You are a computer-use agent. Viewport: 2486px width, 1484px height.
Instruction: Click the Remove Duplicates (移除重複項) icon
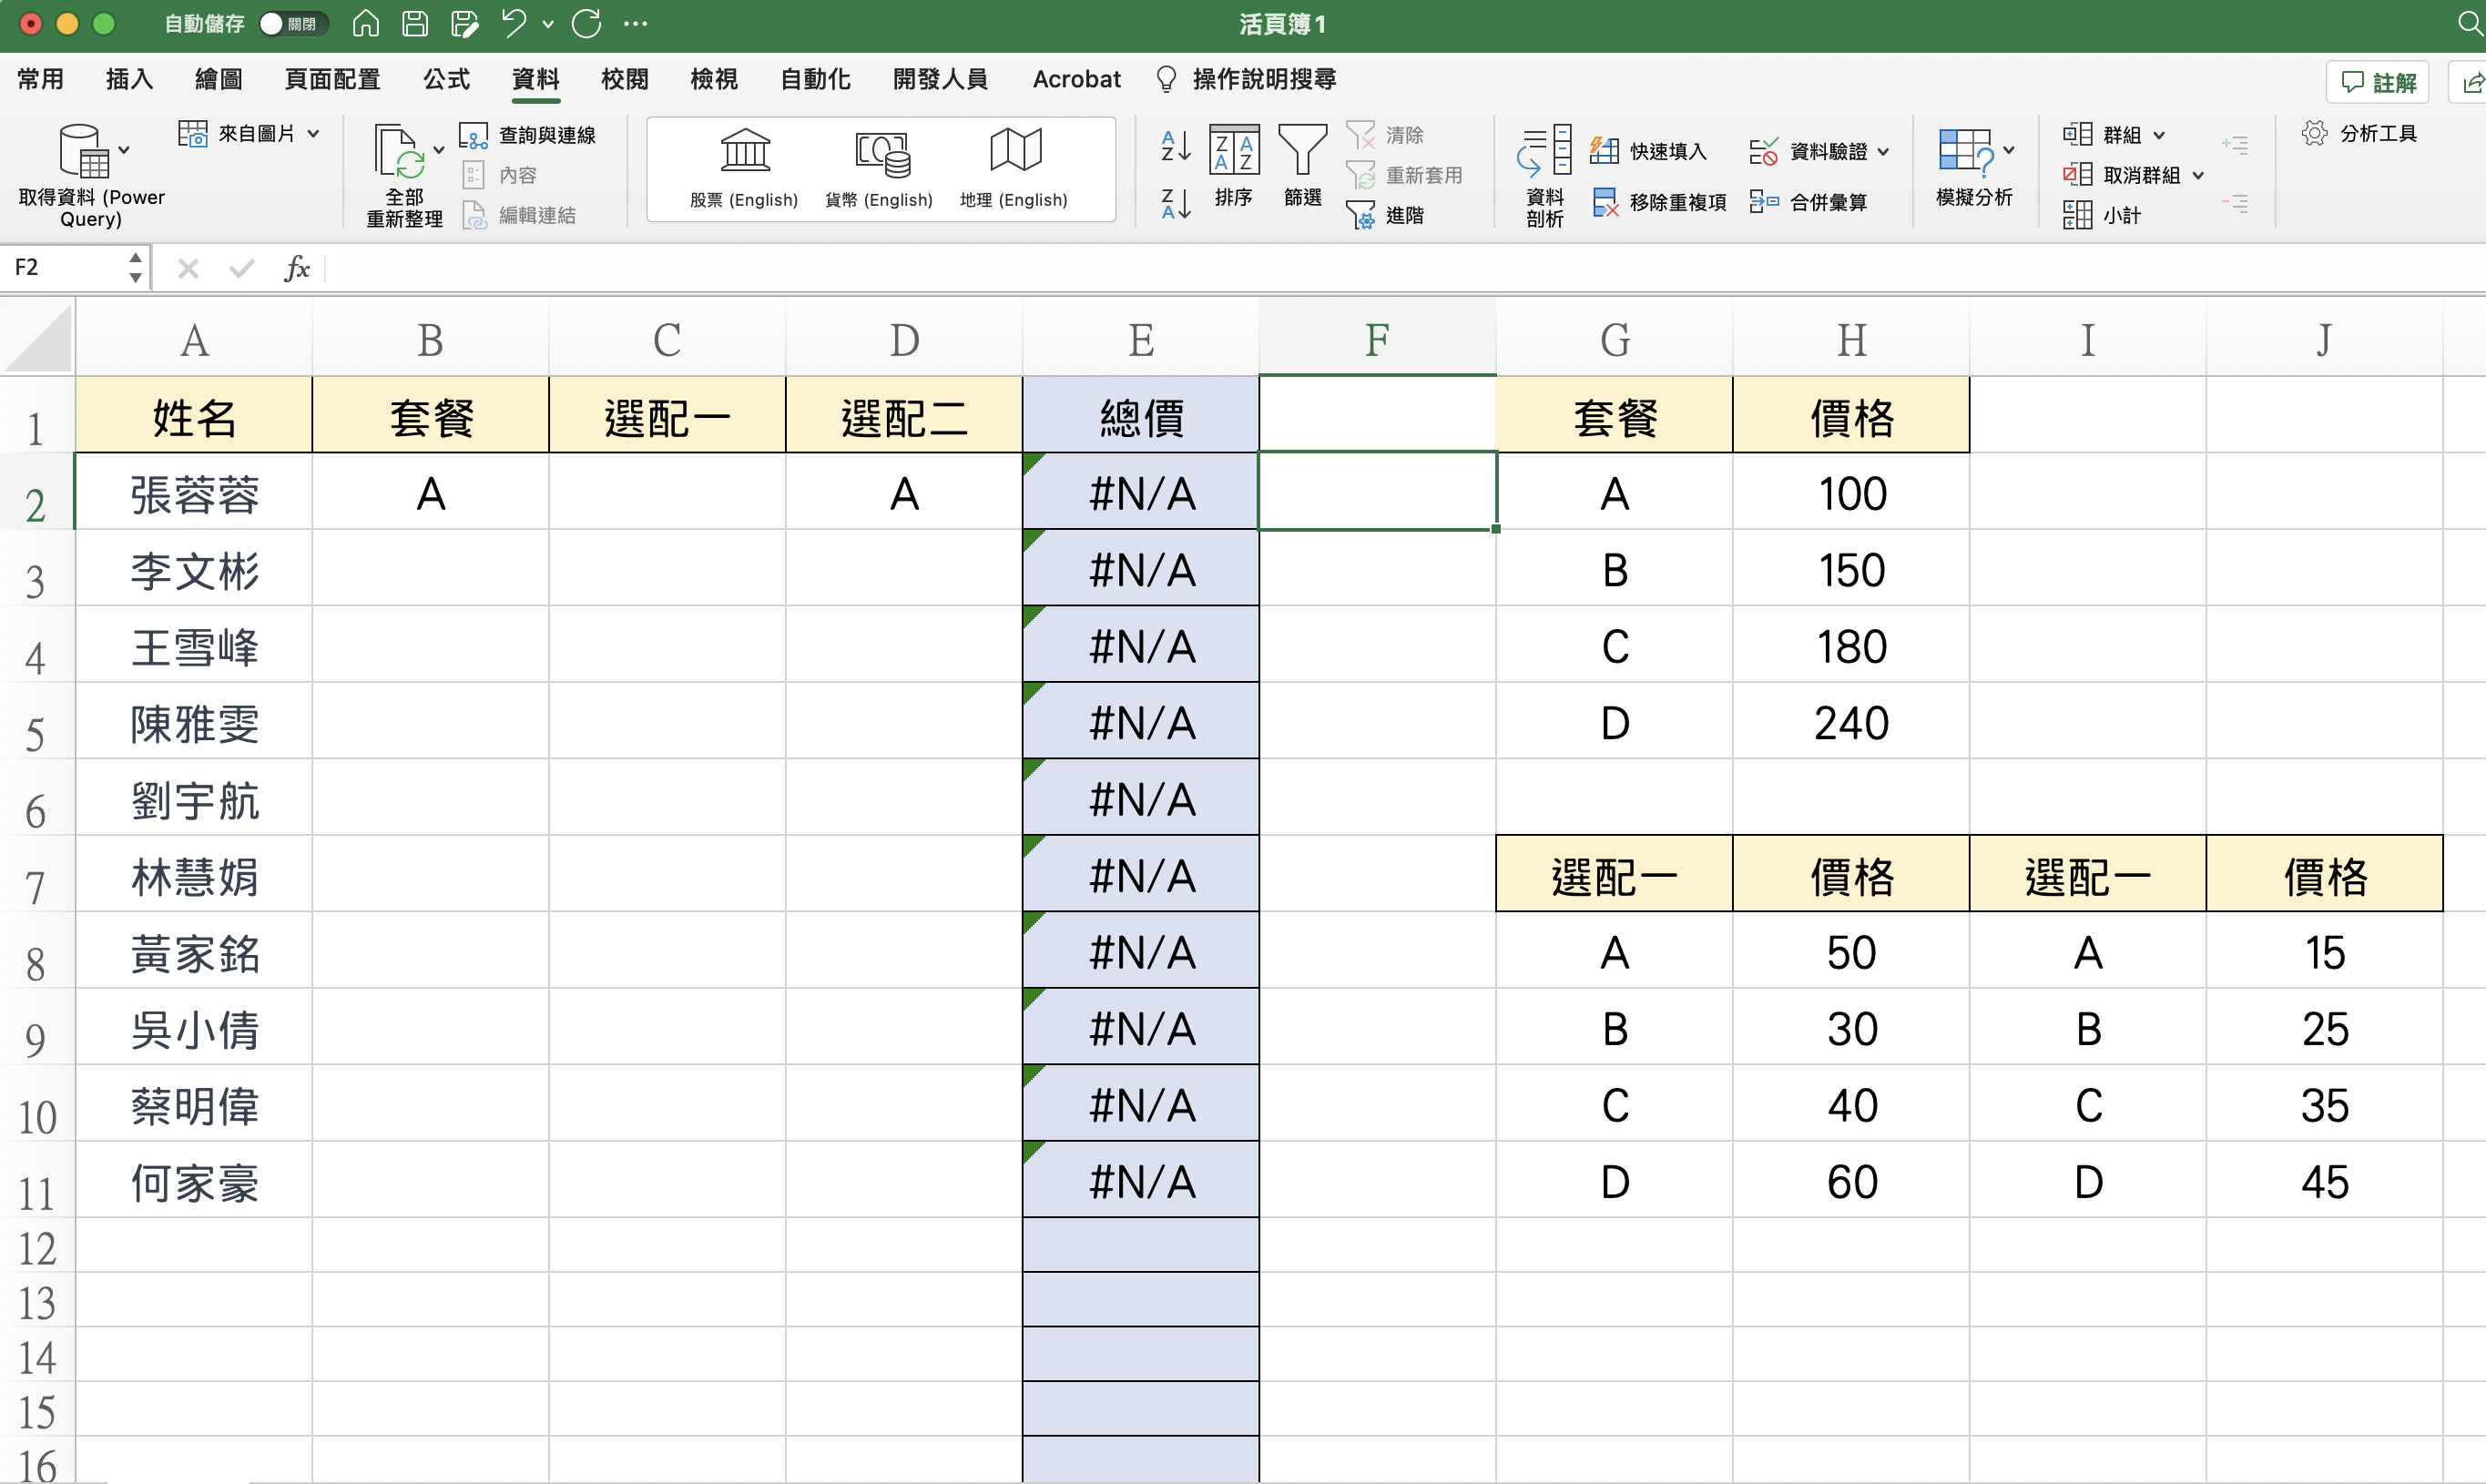(x=1605, y=203)
